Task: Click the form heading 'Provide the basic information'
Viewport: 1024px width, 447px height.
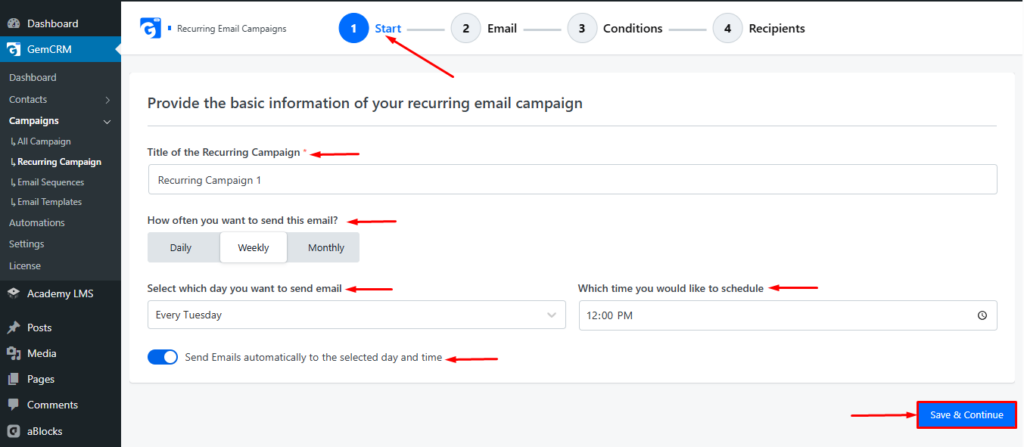Action: (x=365, y=103)
